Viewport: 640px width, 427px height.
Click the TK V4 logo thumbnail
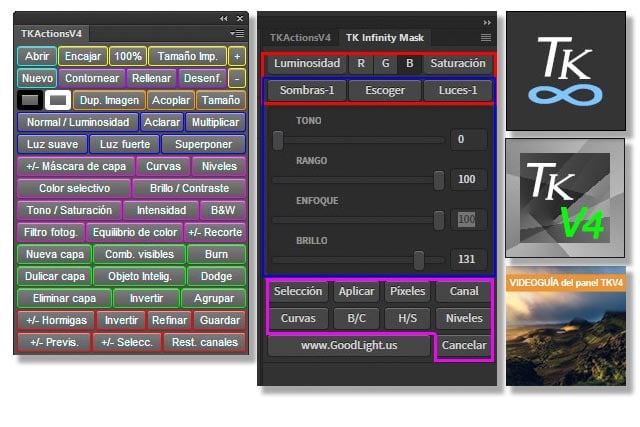[x=565, y=198]
